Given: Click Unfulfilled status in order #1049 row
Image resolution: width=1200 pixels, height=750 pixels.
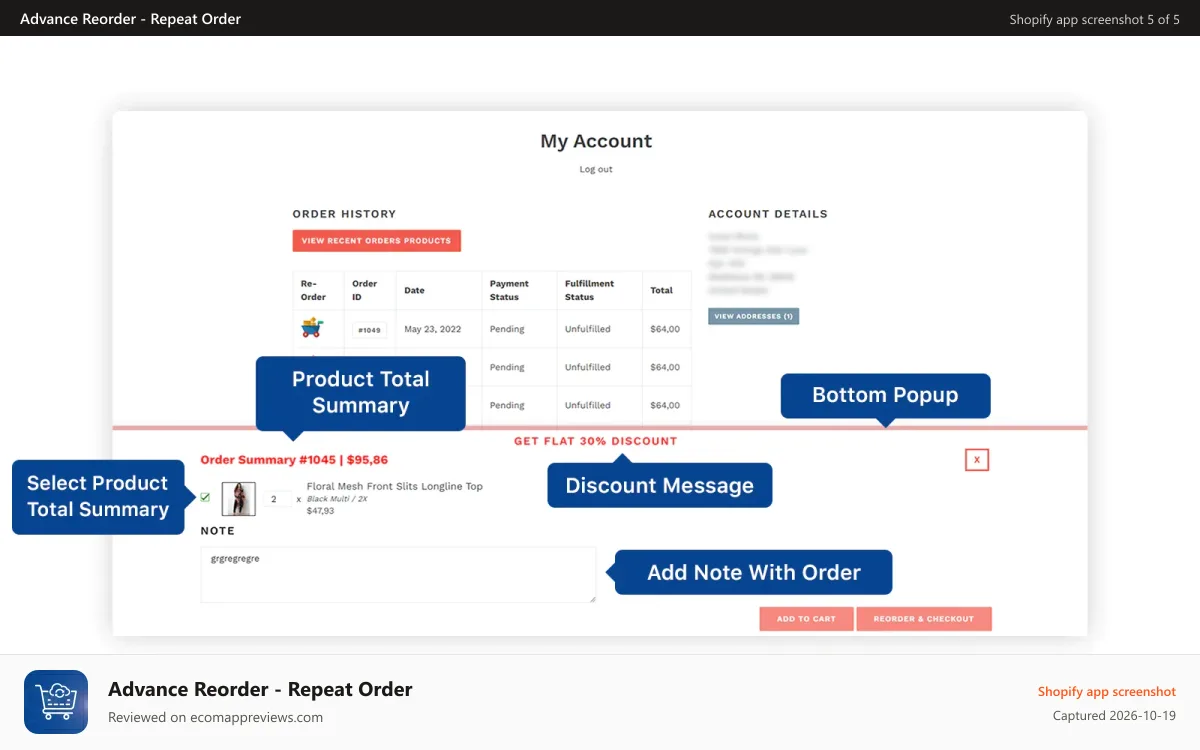Looking at the screenshot, I should pyautogui.click(x=587, y=329).
